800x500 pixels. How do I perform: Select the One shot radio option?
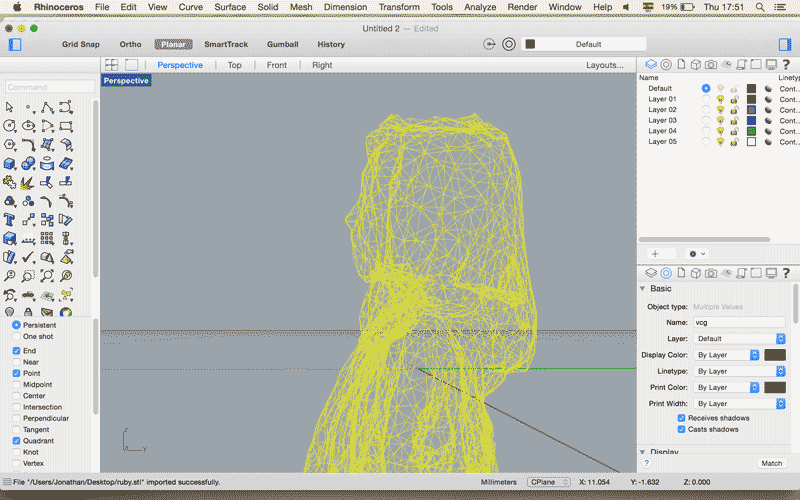(16, 336)
